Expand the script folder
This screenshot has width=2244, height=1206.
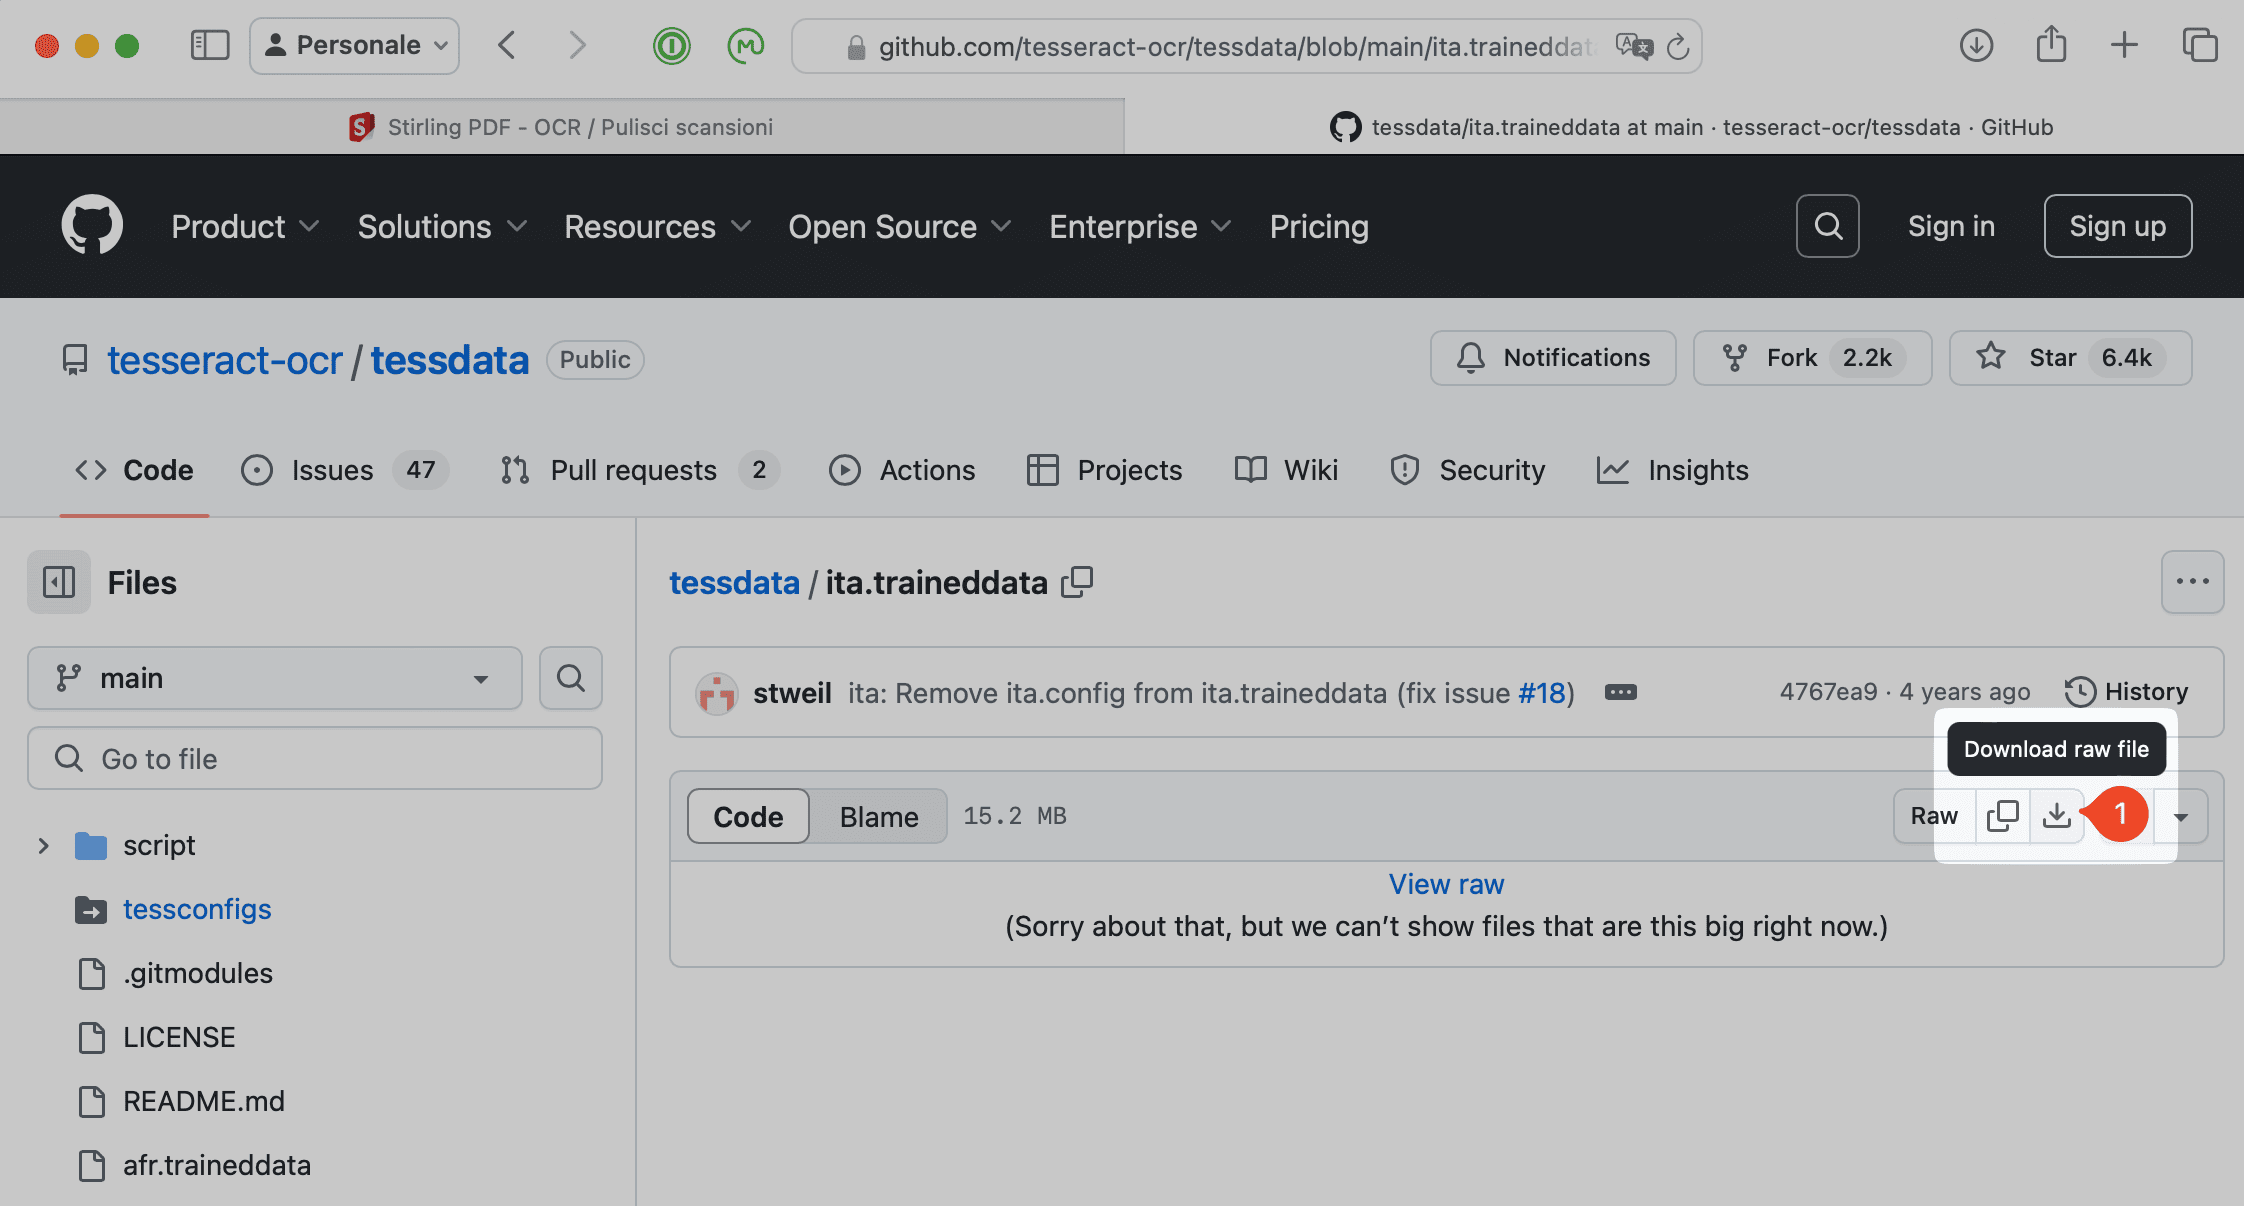[43, 846]
